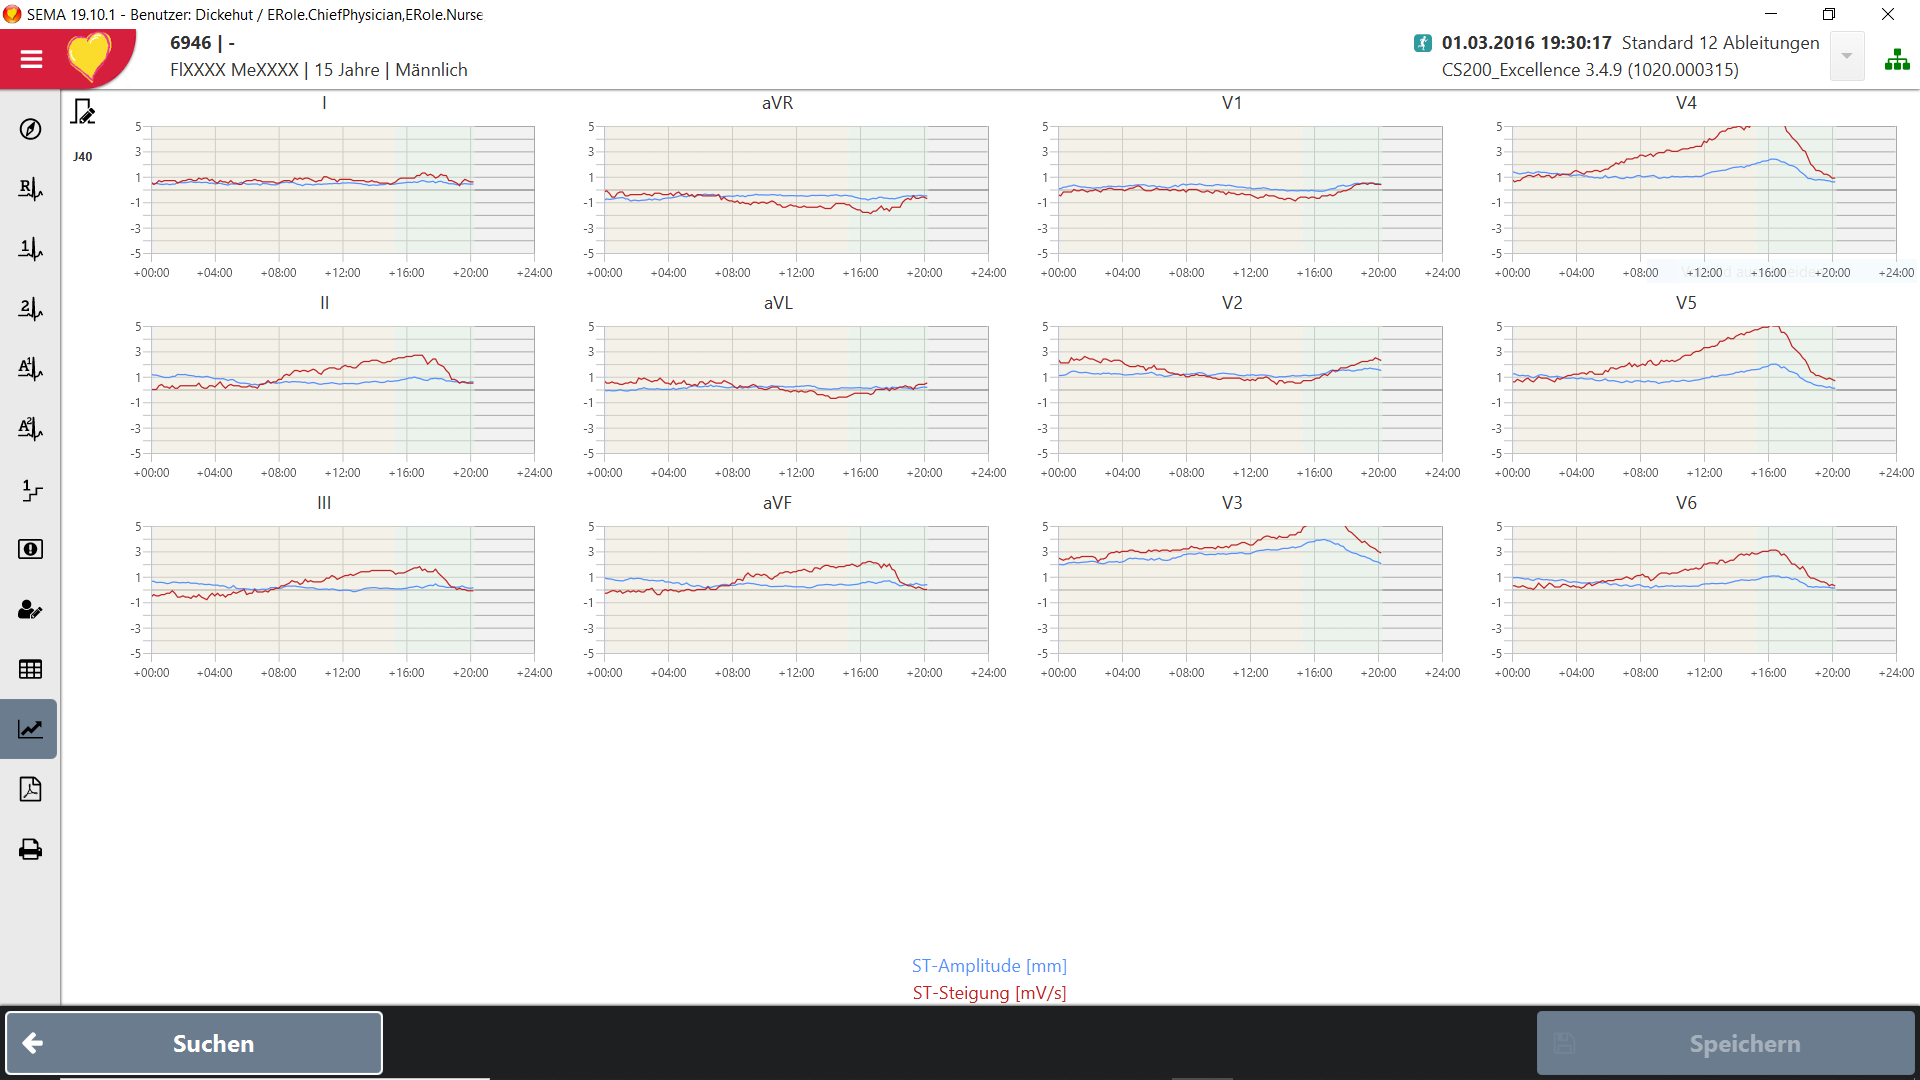
Task: Select the trend chart view icon
Action: pyautogui.click(x=30, y=729)
